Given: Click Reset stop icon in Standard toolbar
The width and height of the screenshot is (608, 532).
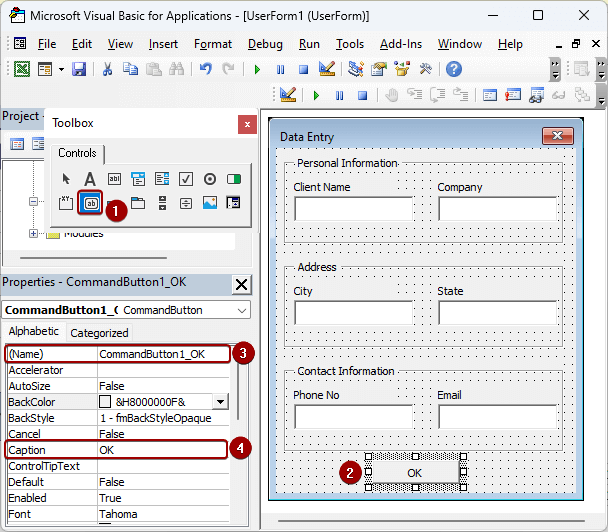Looking at the screenshot, I should (303, 70).
